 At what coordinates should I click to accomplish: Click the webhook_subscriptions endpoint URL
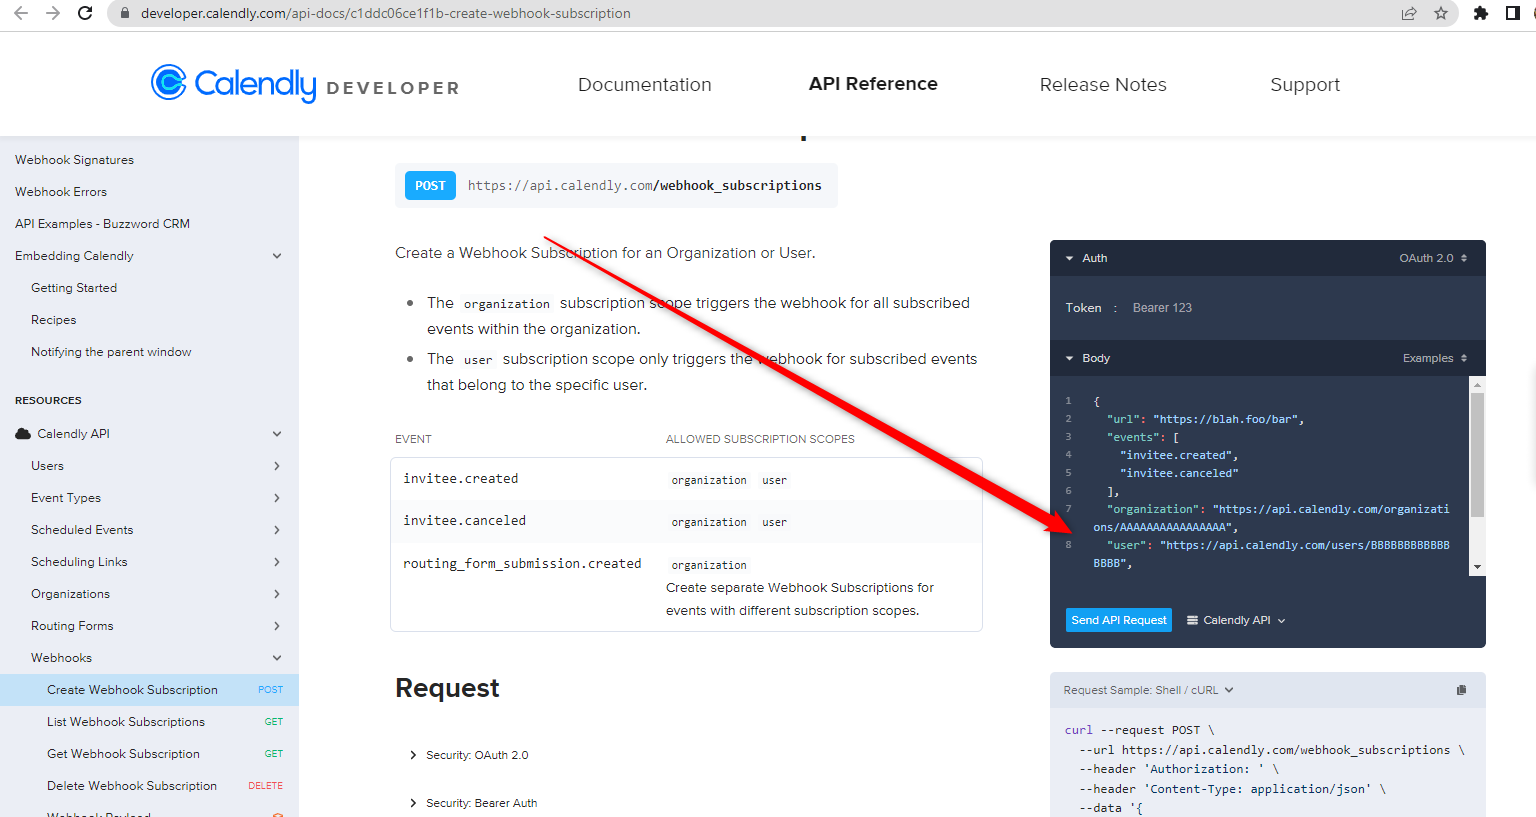645,186
